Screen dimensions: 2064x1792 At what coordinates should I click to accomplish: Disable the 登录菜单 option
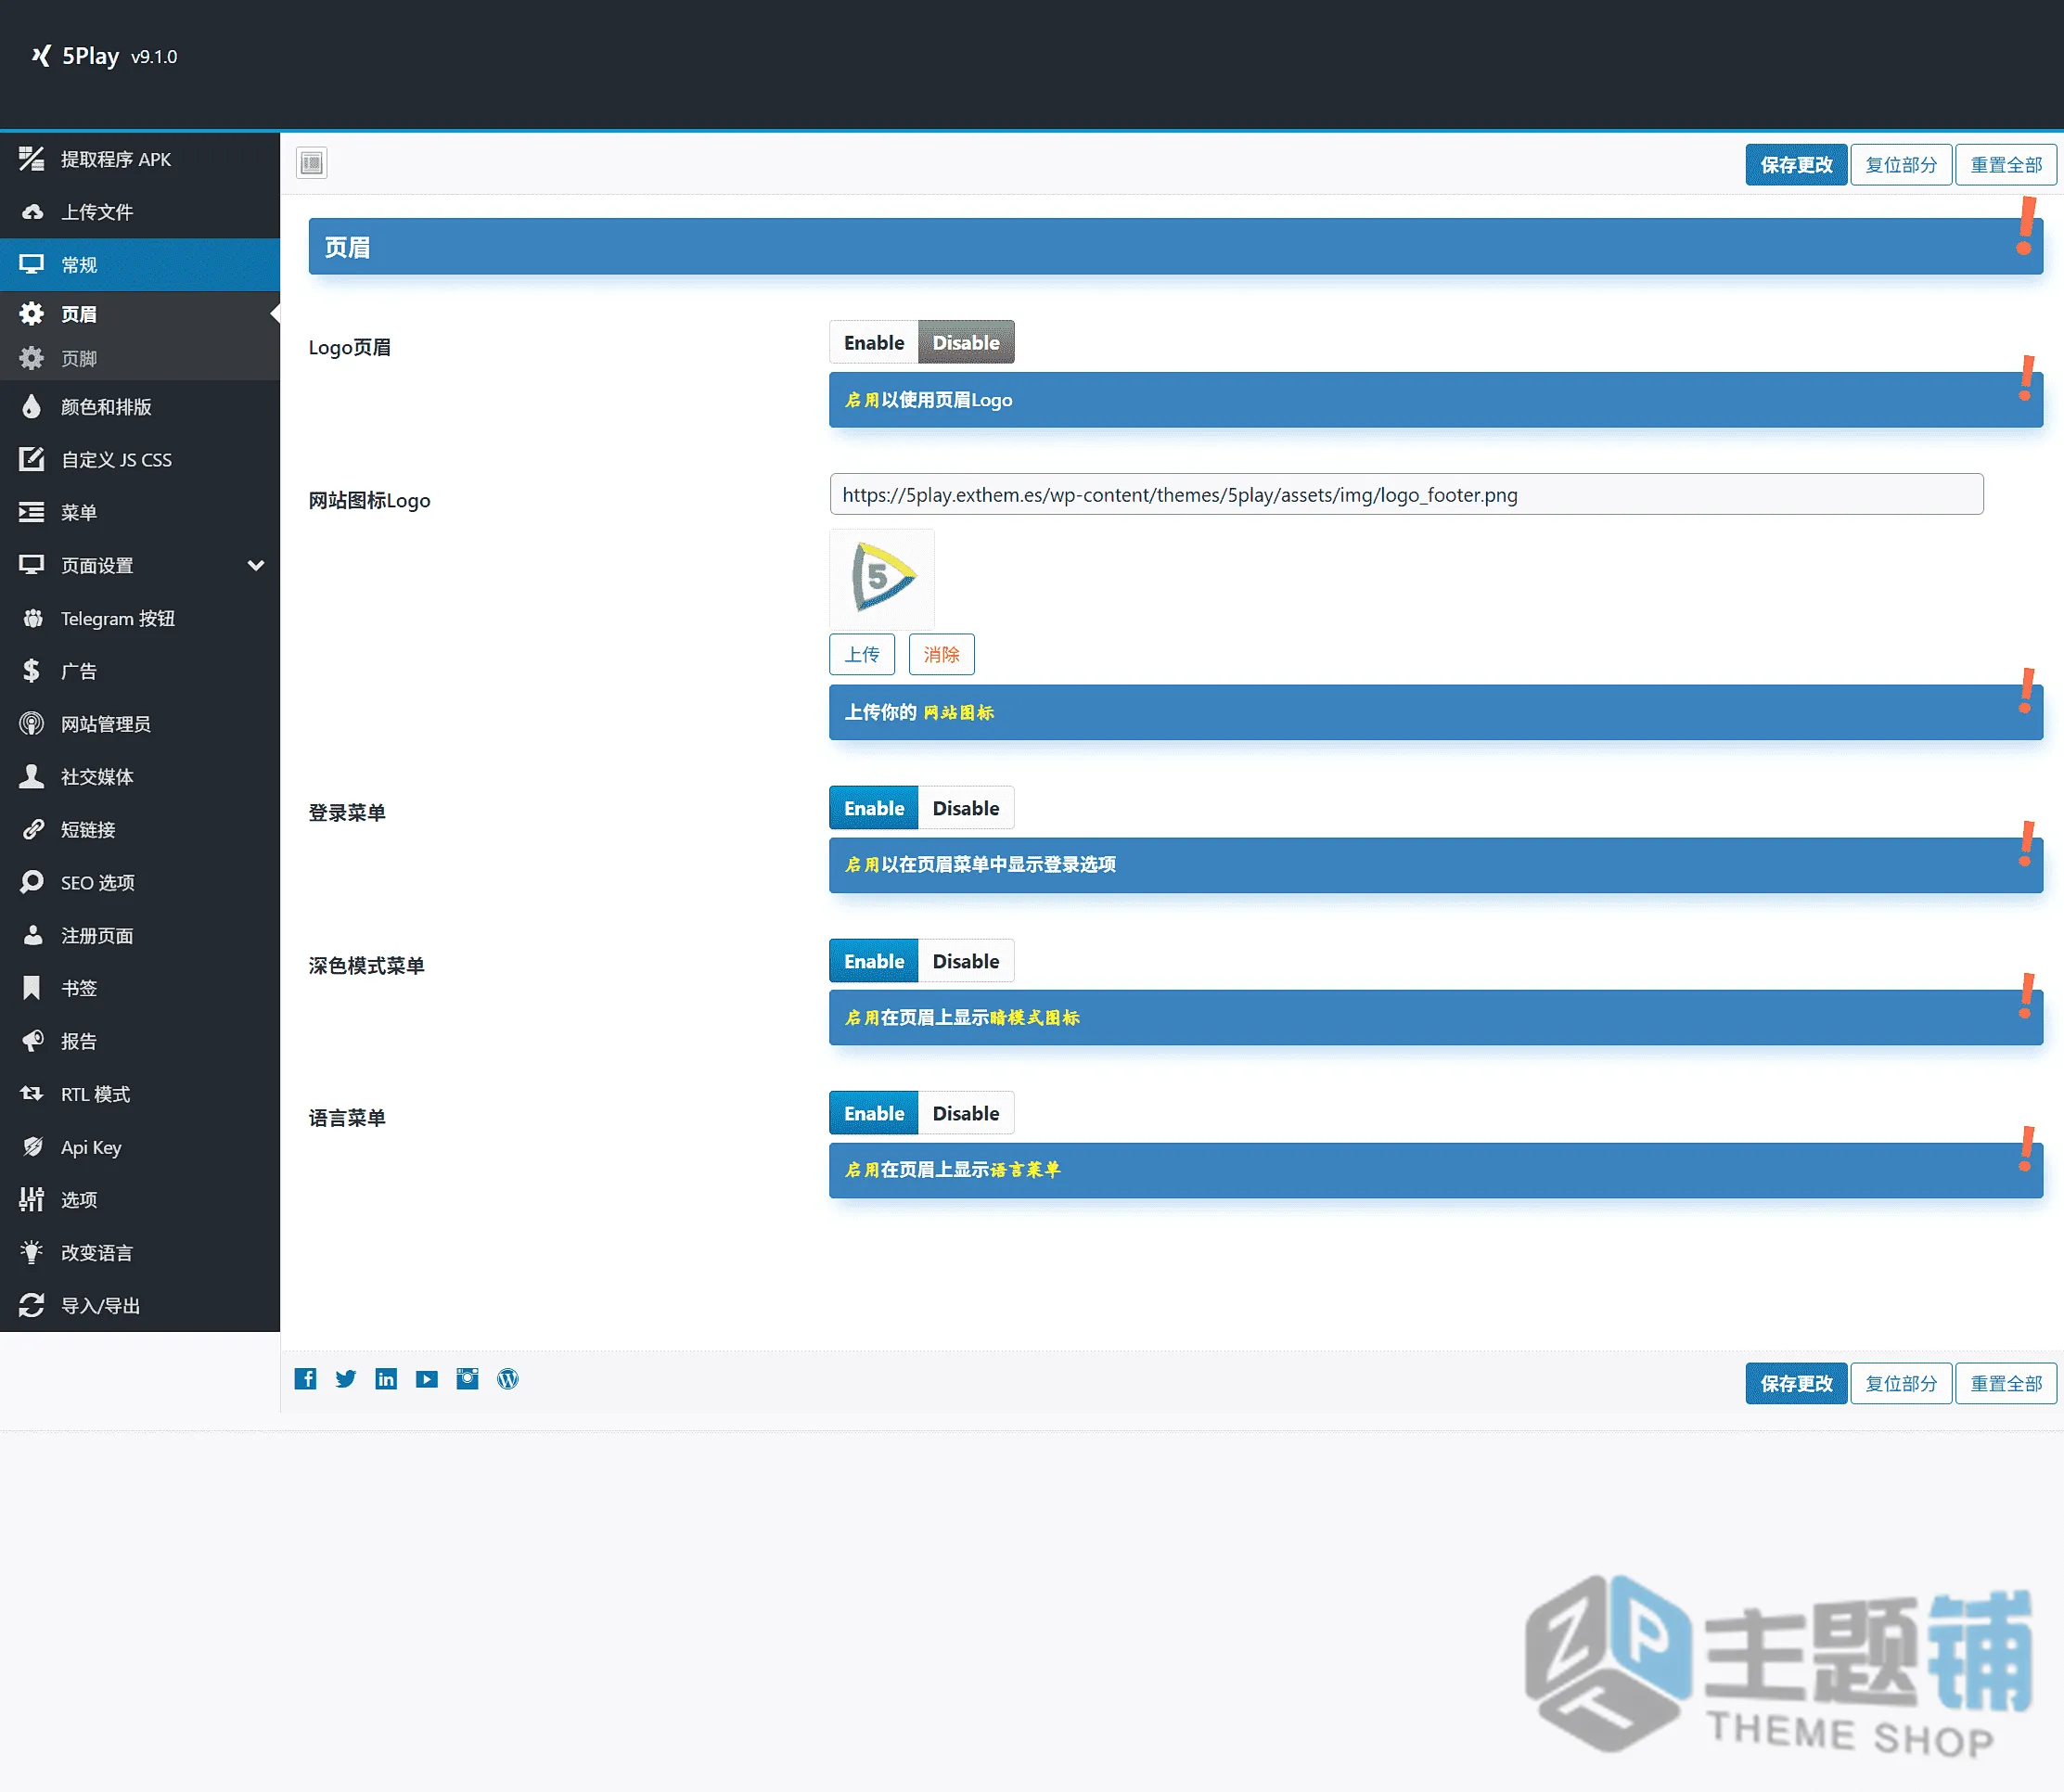tap(966, 808)
